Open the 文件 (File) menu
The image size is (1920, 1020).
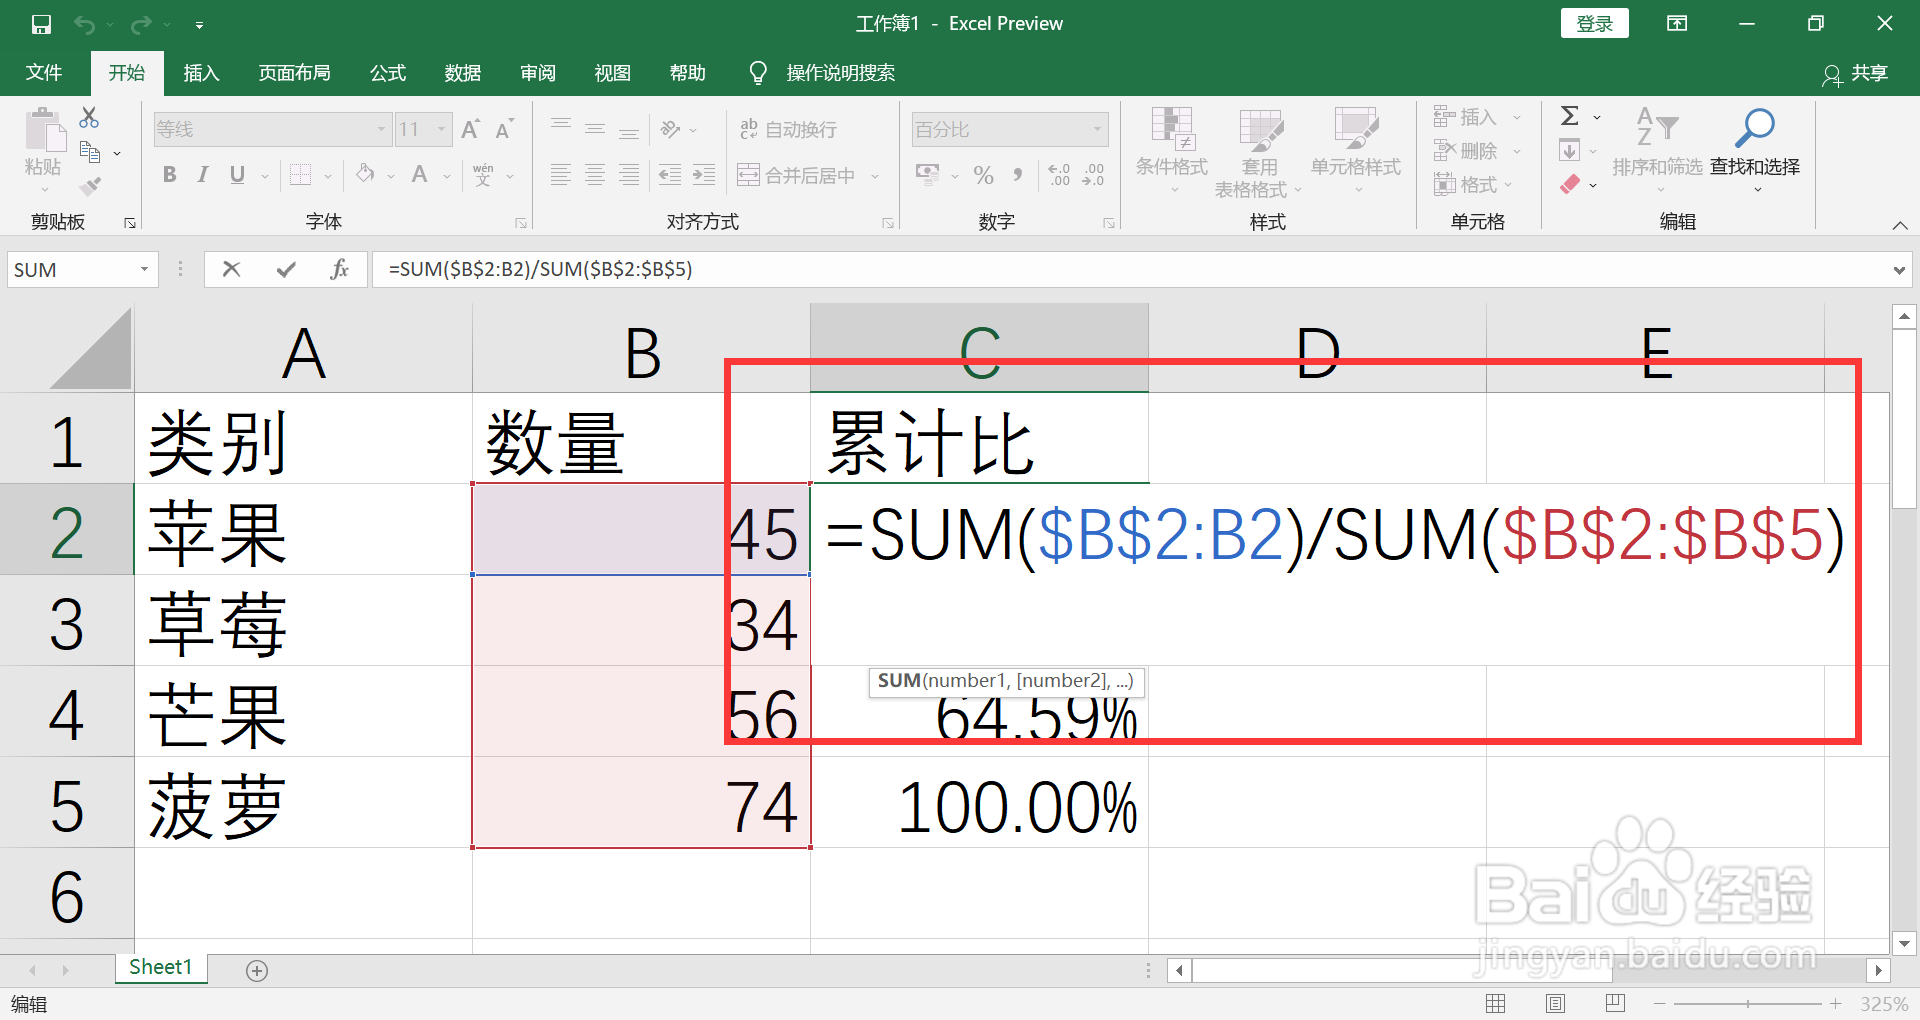point(44,73)
